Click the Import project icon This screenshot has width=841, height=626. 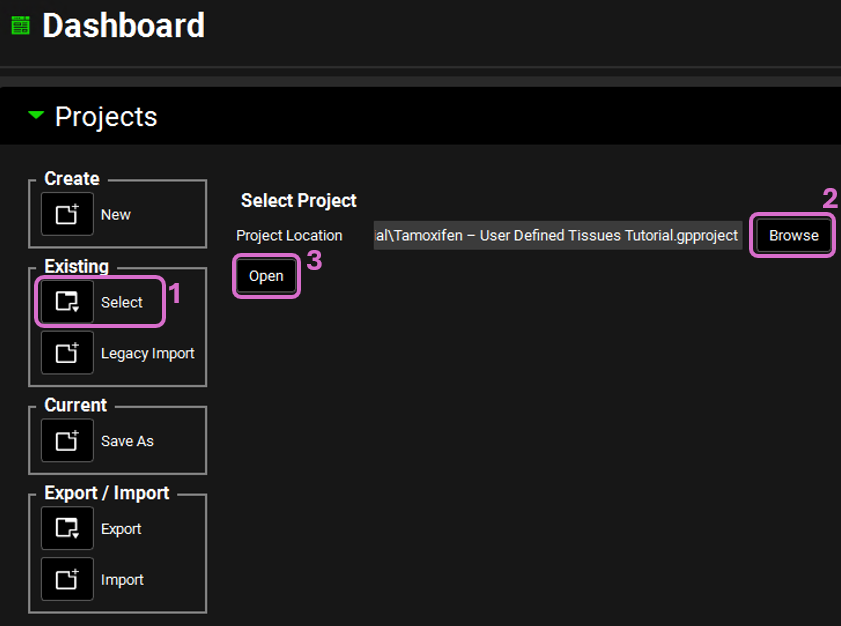[x=67, y=580]
